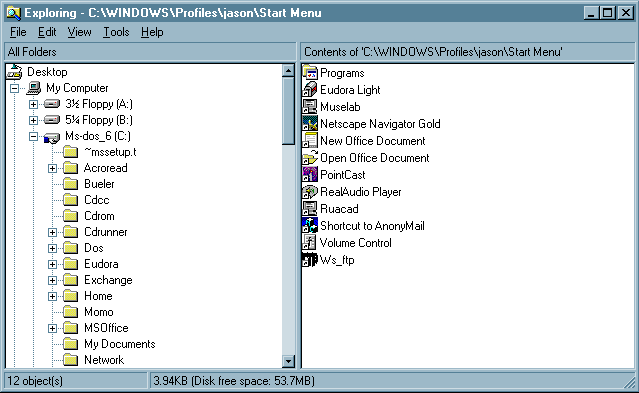
Task: Expand the 3½ Floppy (A:) drive
Action: [33, 104]
